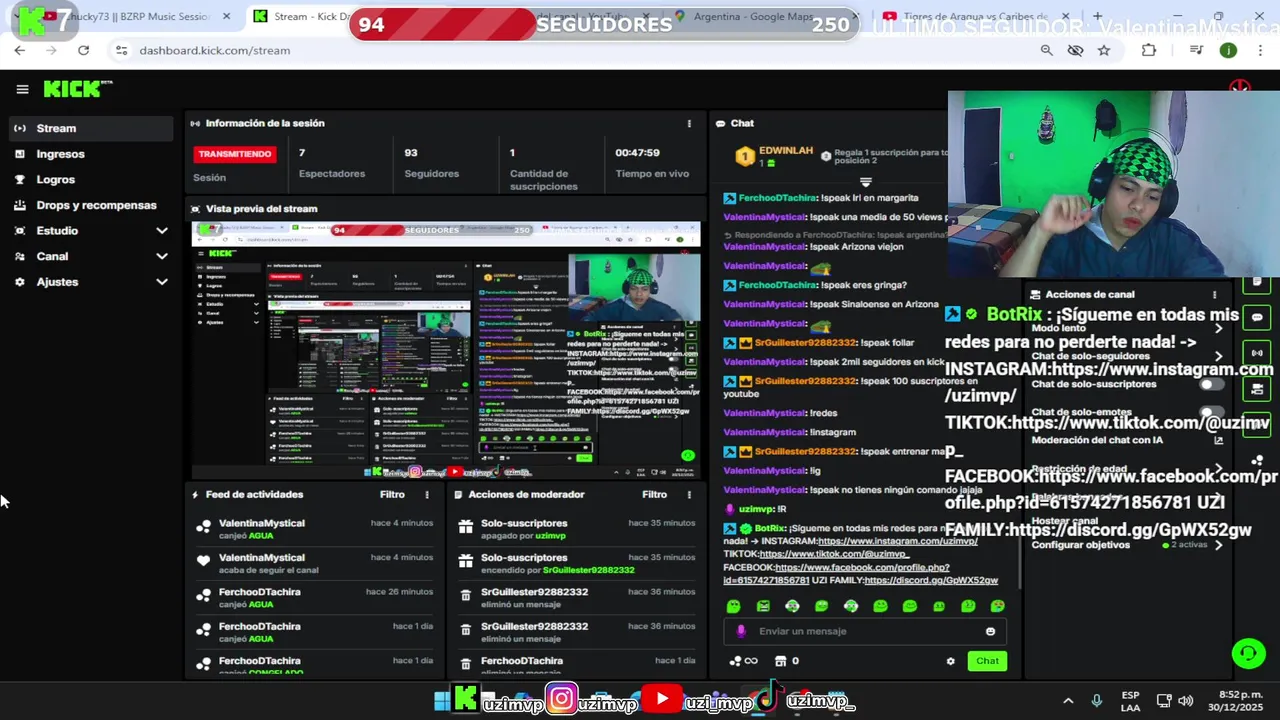1280x720 pixels.
Task: Click the browser back arrow
Action: click(x=20, y=50)
